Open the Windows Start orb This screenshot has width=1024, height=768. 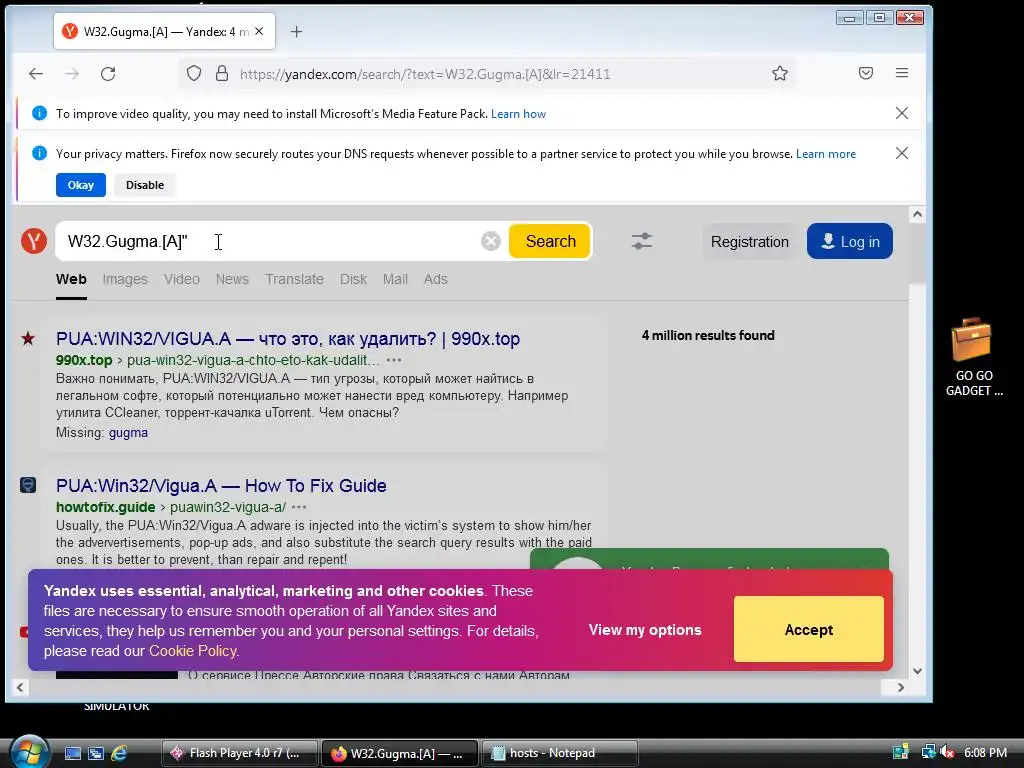[30, 752]
